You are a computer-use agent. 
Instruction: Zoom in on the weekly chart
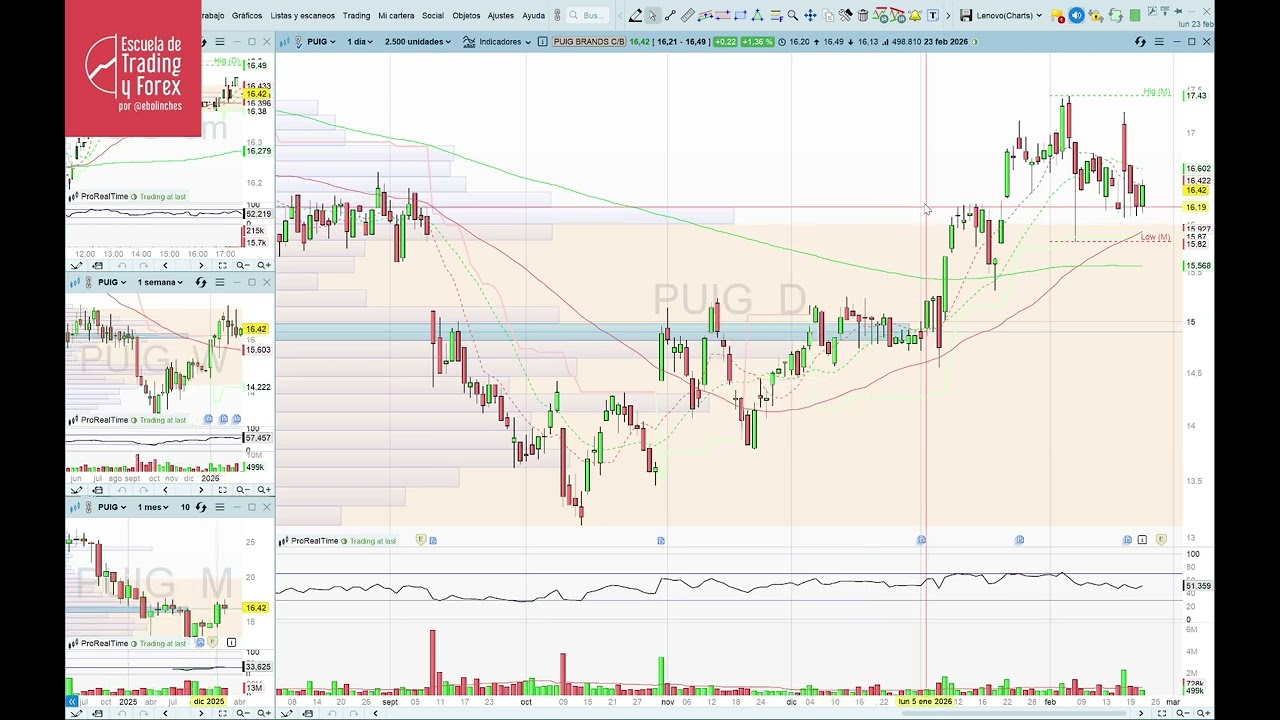click(x=263, y=490)
